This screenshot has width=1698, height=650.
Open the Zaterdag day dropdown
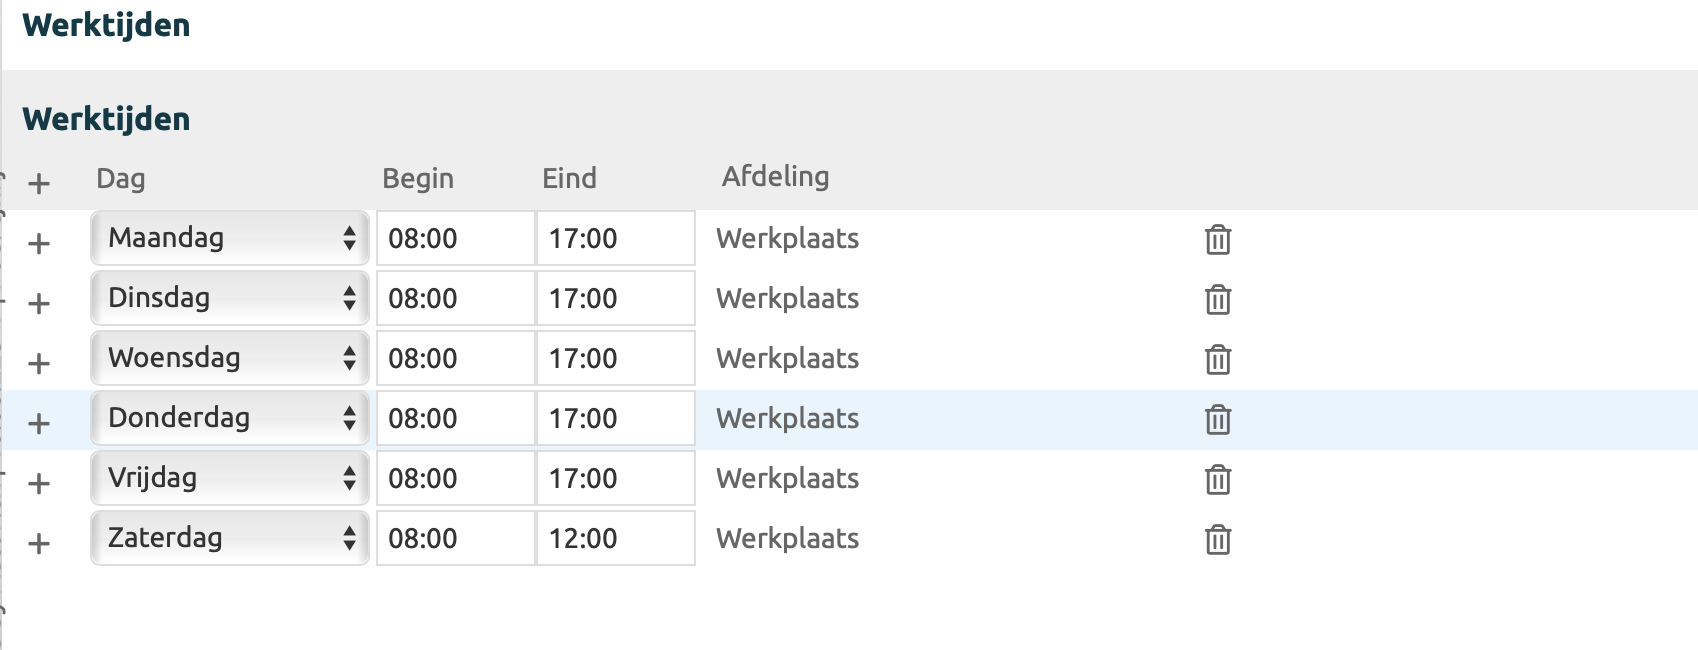230,538
